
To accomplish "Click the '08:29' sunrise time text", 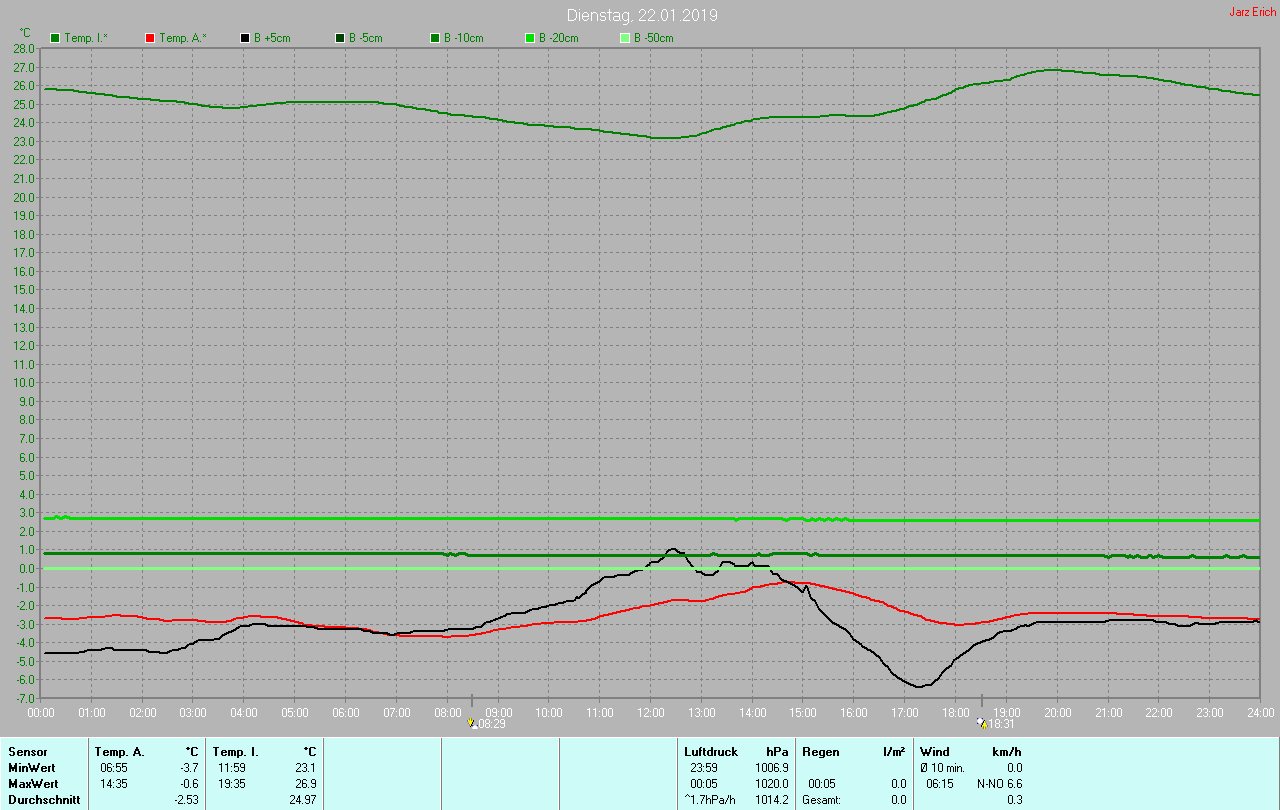I will [x=492, y=724].
